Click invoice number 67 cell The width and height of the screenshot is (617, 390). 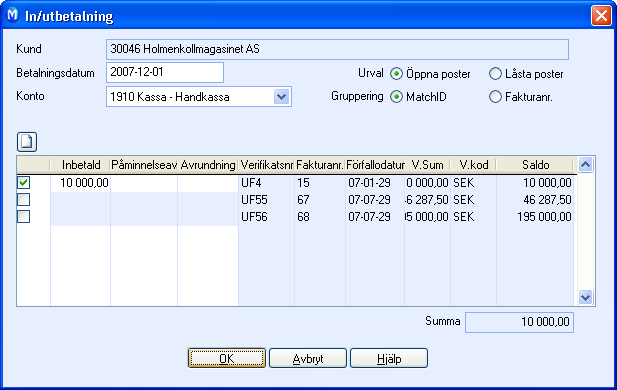click(320, 200)
